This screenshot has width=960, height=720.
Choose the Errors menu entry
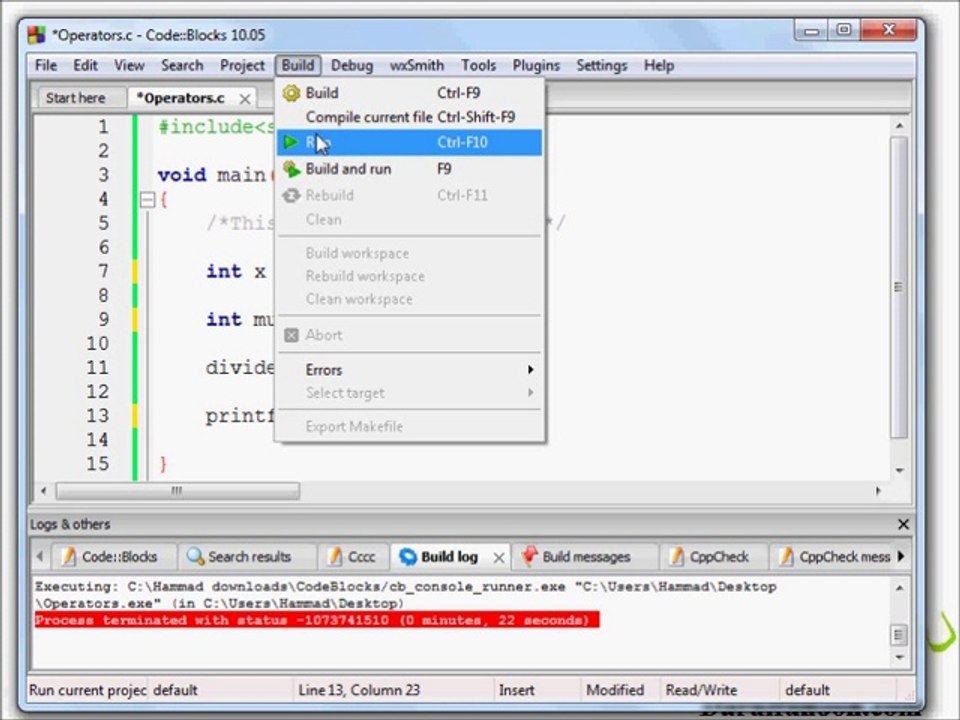409,370
